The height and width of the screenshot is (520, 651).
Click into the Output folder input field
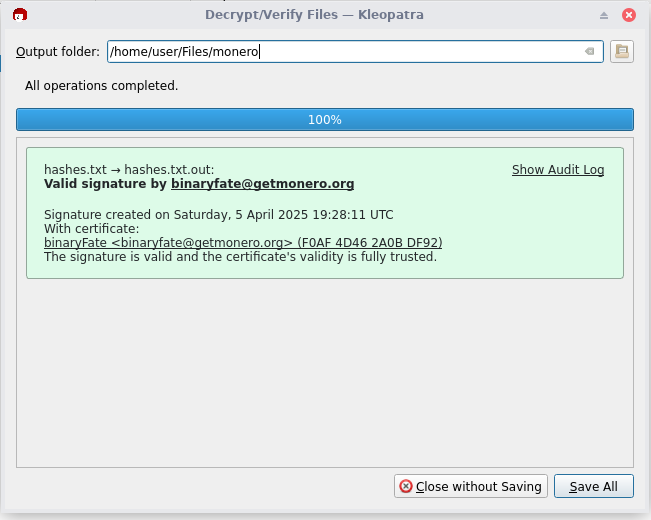(x=355, y=52)
